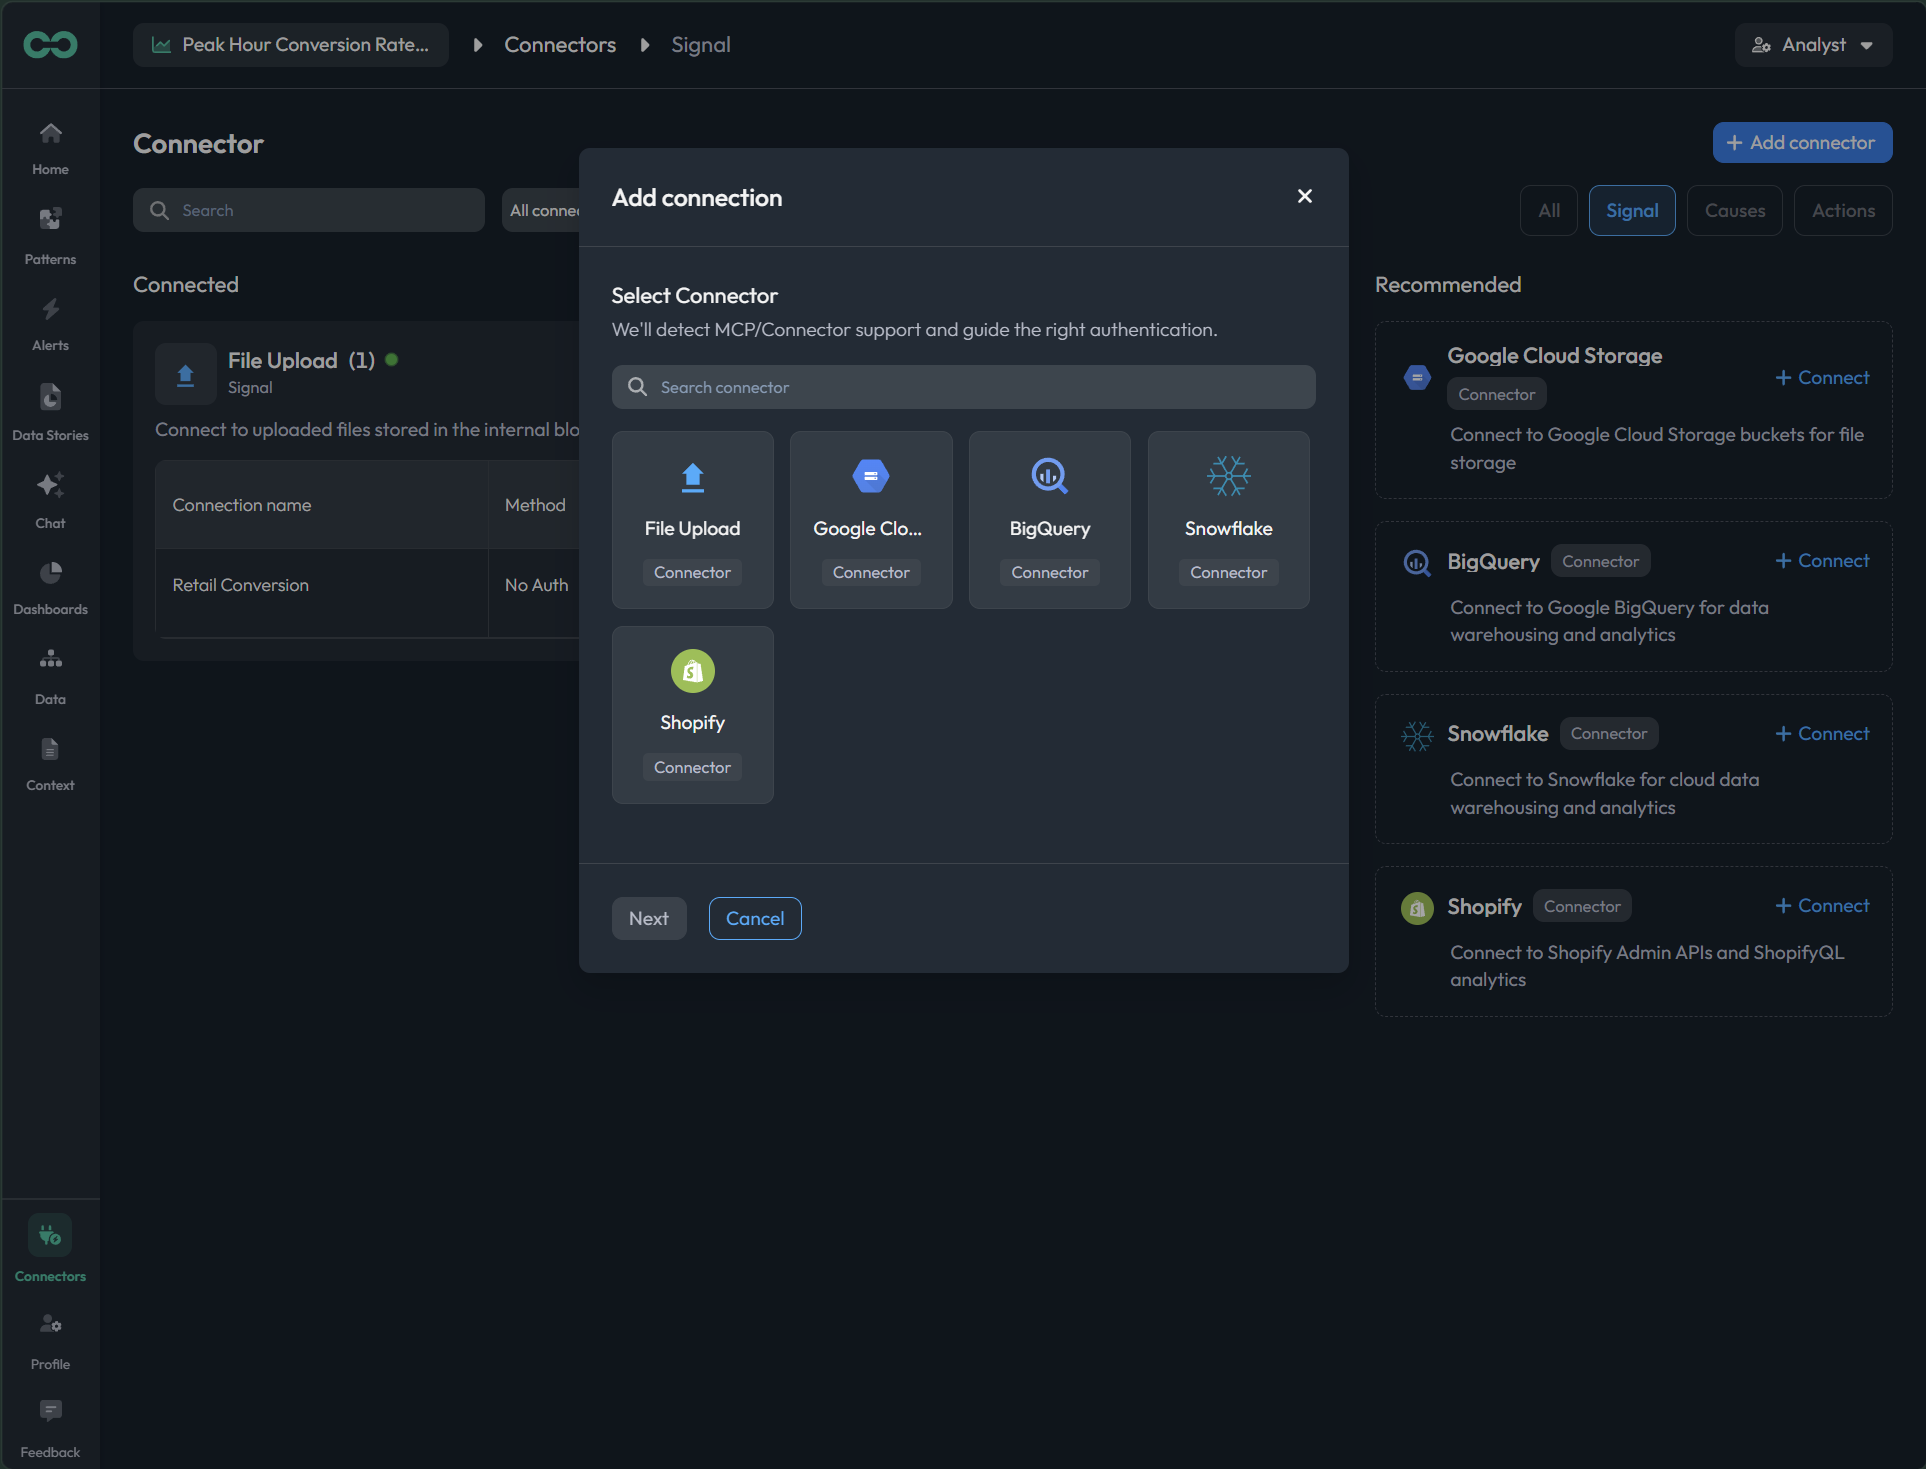The image size is (1926, 1469).
Task: Select the Shopify connector tile
Action: [692, 715]
